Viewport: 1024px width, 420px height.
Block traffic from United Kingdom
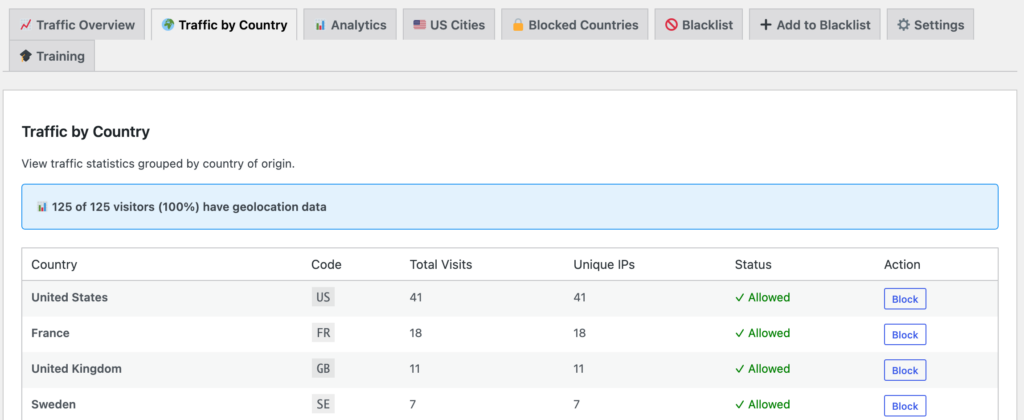click(905, 370)
